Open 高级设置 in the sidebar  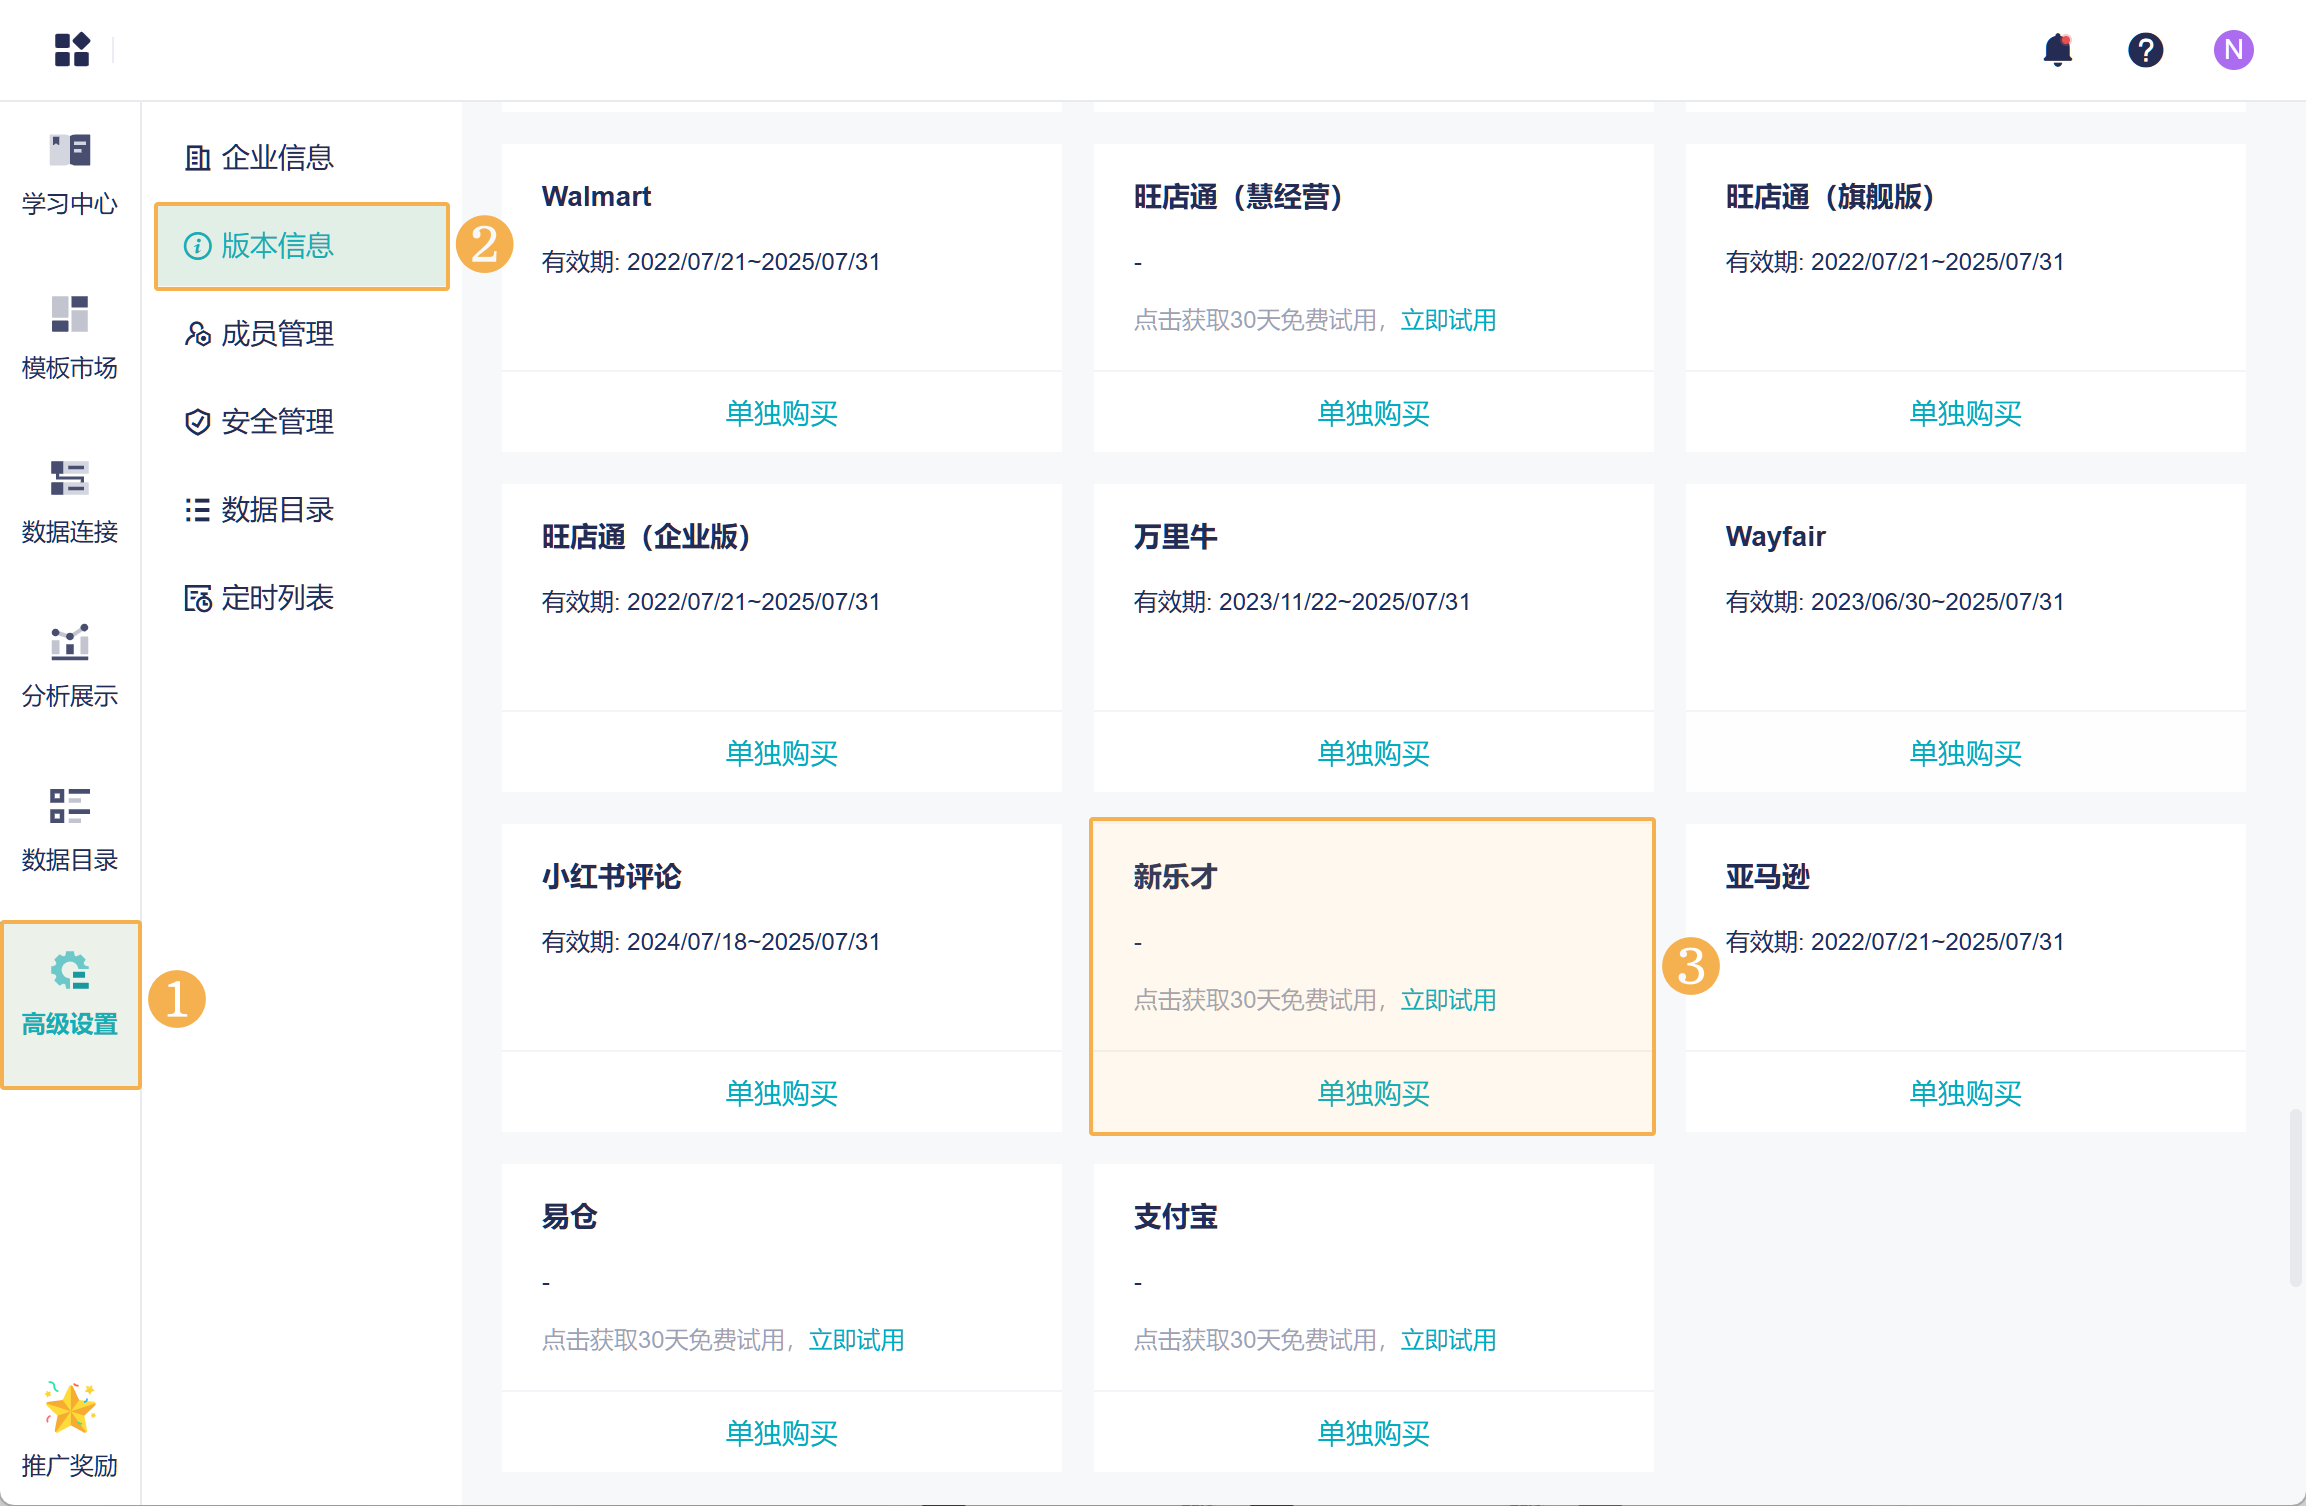[70, 995]
